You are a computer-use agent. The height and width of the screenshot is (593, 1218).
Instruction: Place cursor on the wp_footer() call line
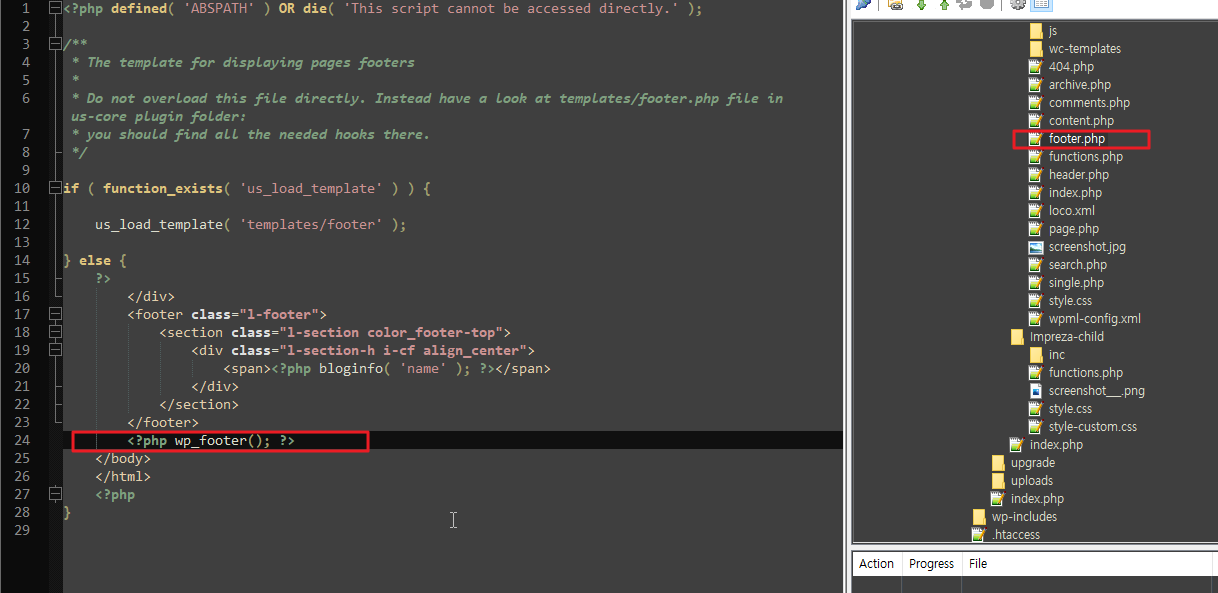point(211,440)
